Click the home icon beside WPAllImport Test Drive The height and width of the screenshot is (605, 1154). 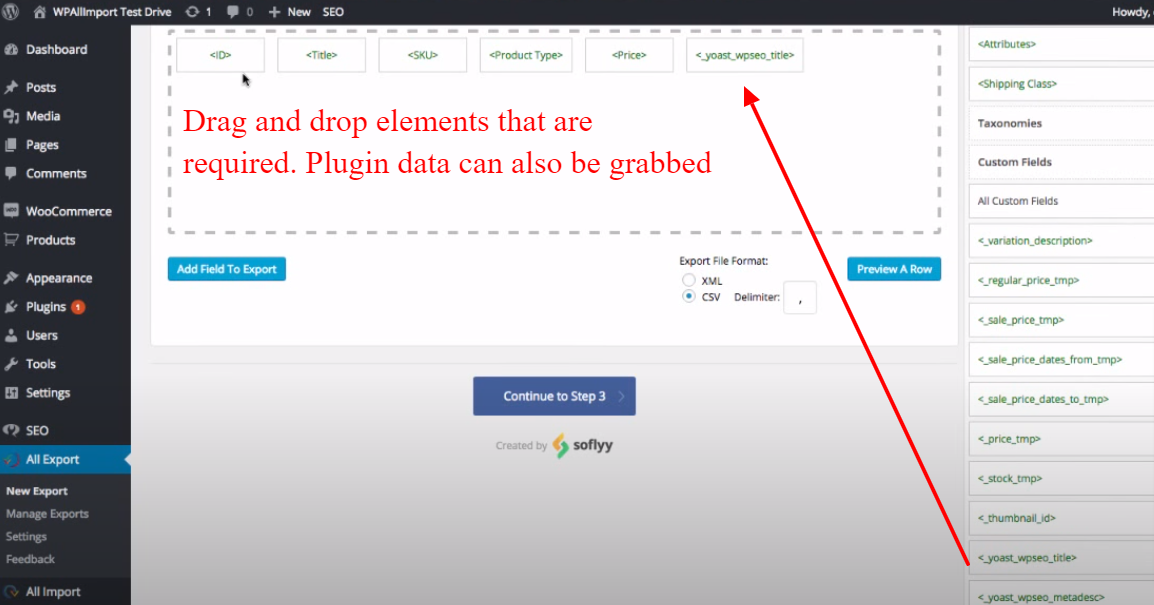pos(40,12)
